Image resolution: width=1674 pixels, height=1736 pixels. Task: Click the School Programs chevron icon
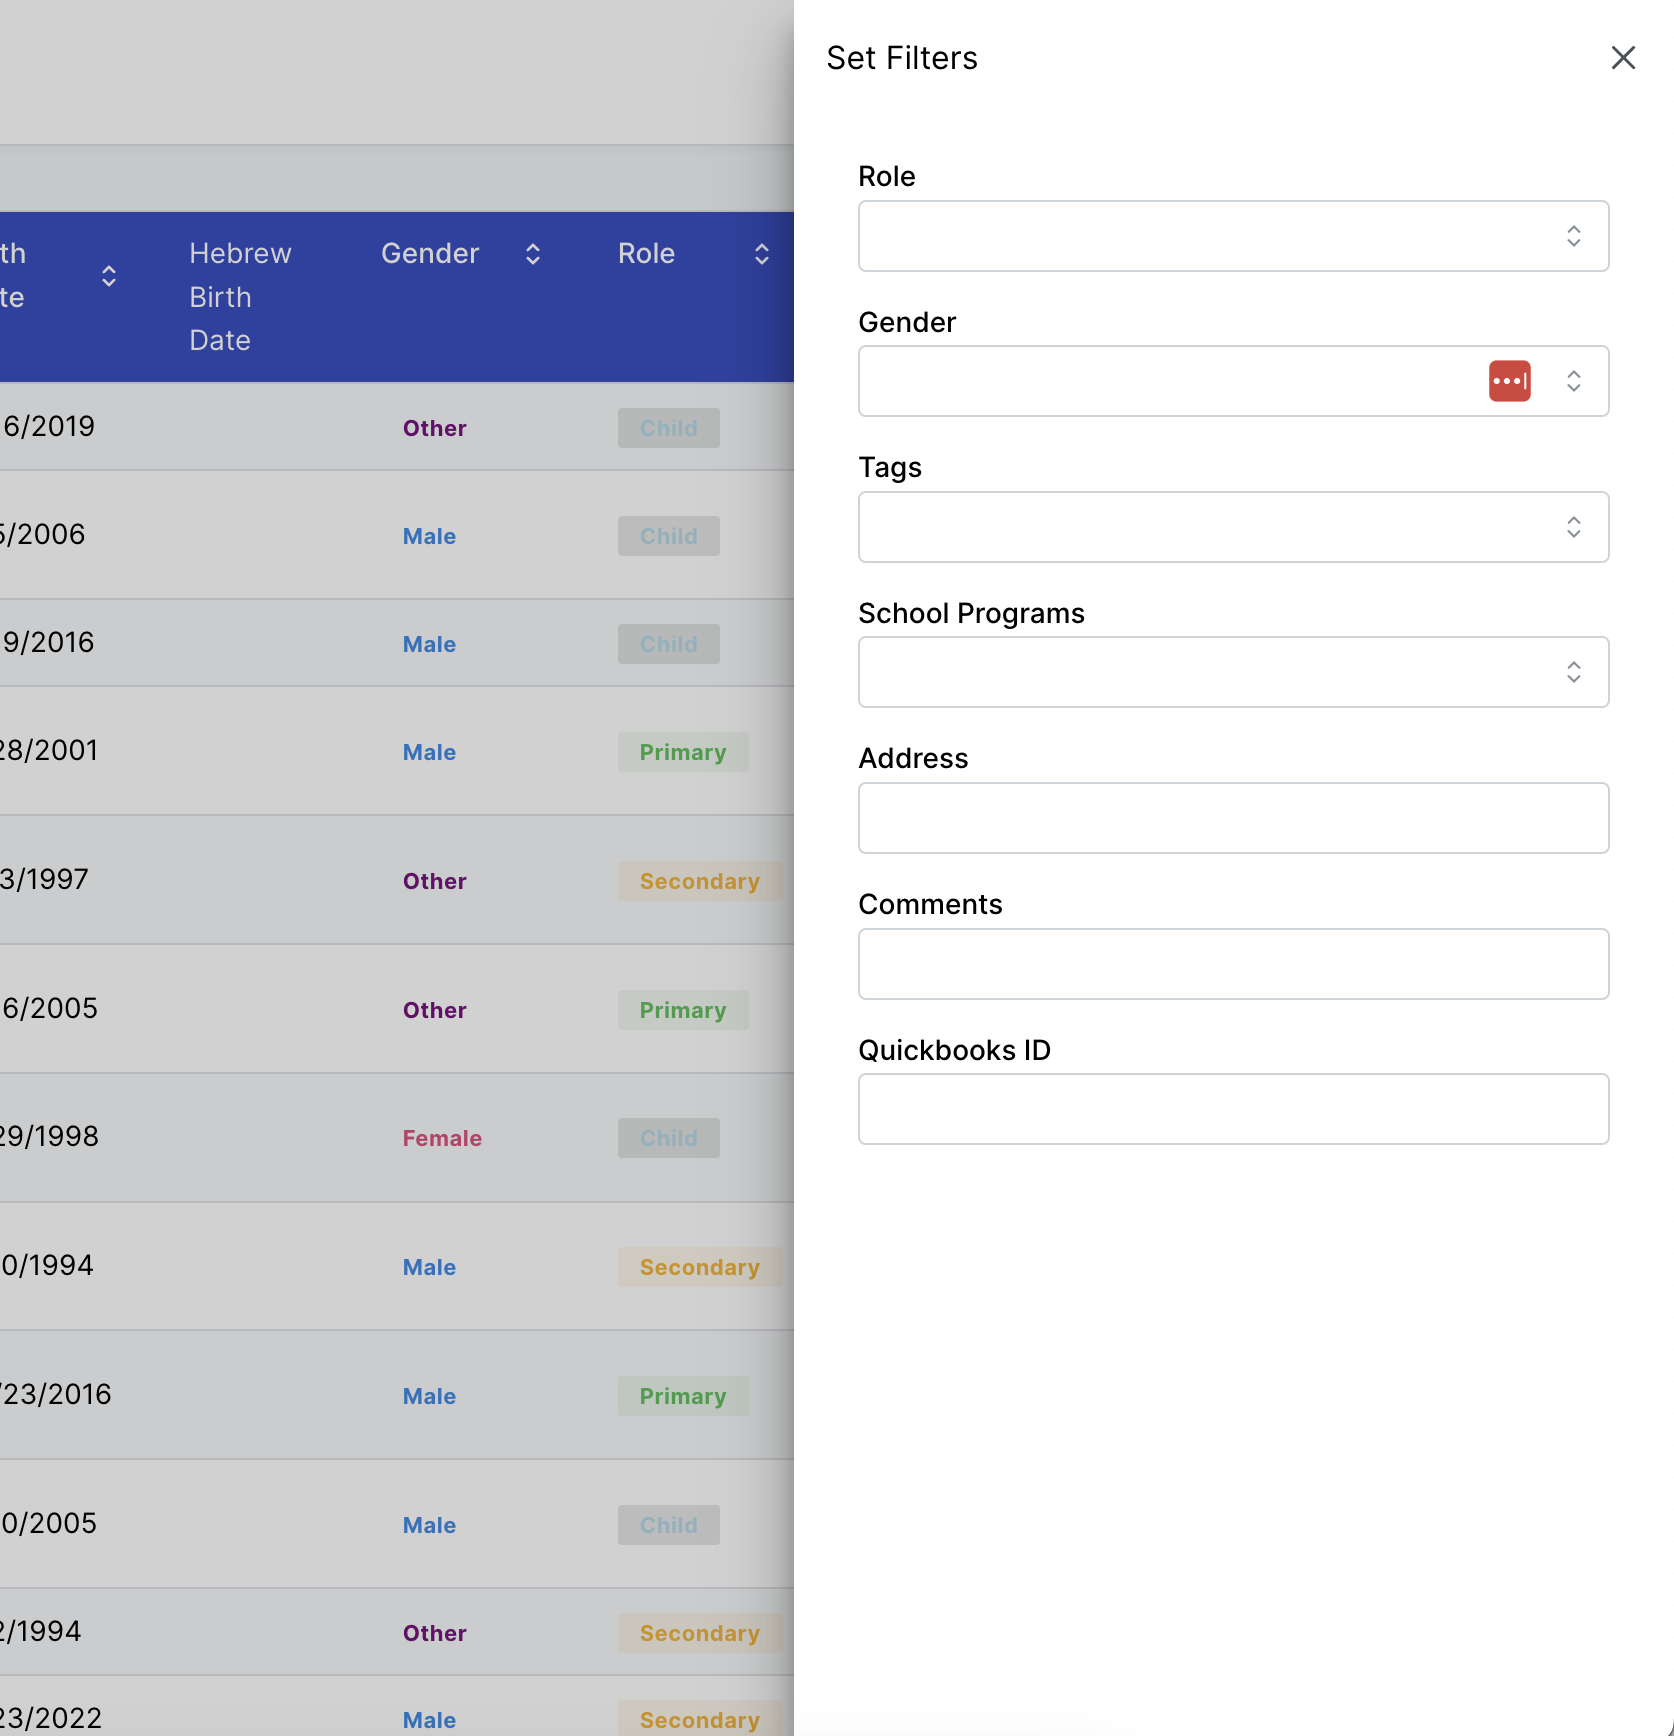click(1573, 672)
